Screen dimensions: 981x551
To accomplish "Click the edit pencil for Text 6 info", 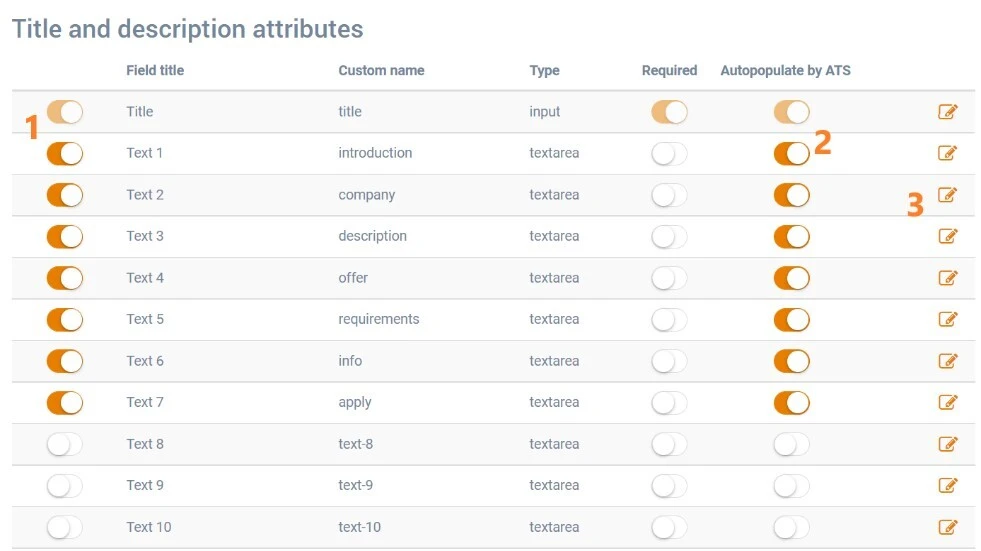I will (x=947, y=361).
